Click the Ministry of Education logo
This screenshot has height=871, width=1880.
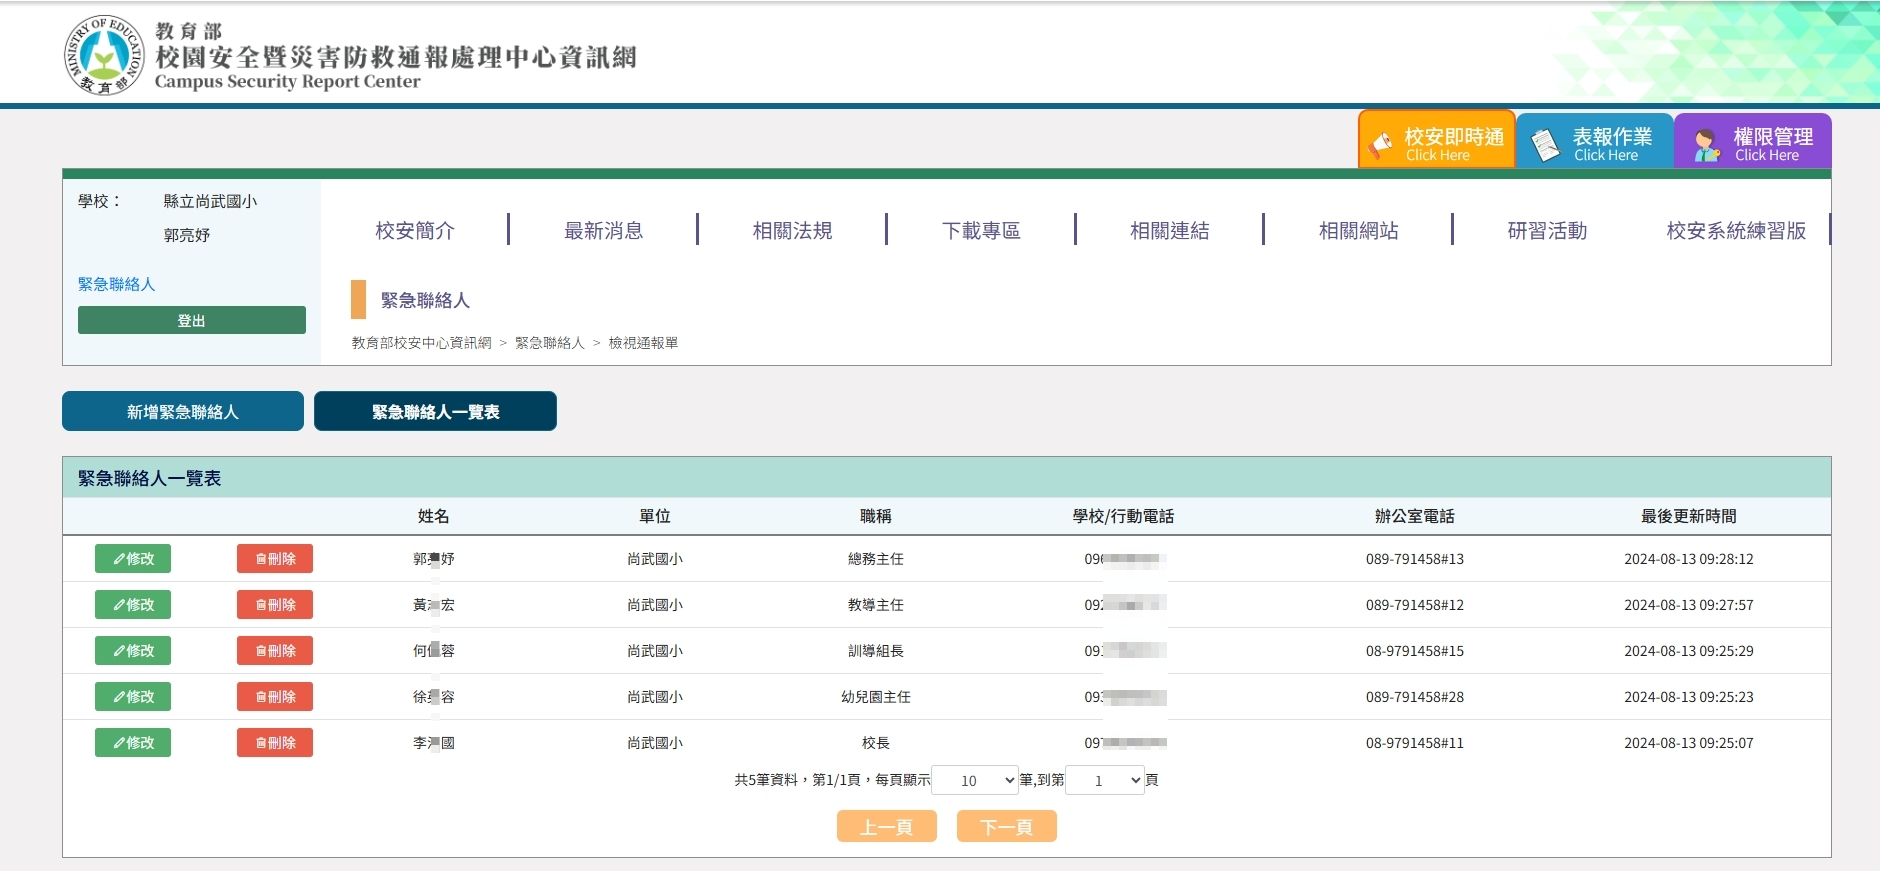click(104, 56)
